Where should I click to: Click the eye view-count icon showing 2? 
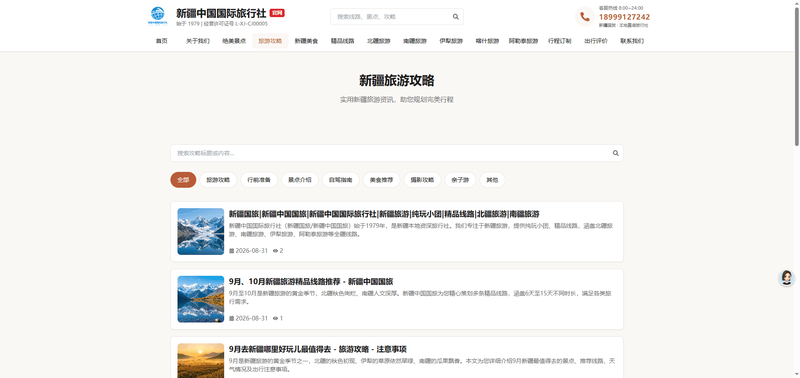(x=276, y=251)
